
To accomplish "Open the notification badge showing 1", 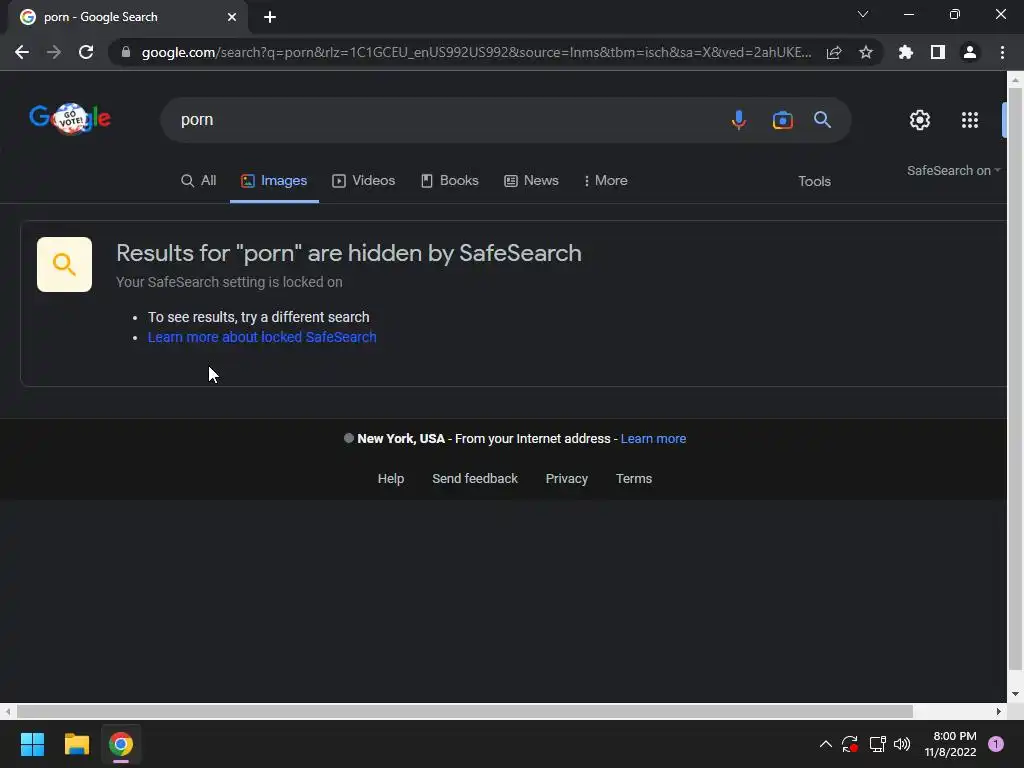I will click(x=996, y=744).
